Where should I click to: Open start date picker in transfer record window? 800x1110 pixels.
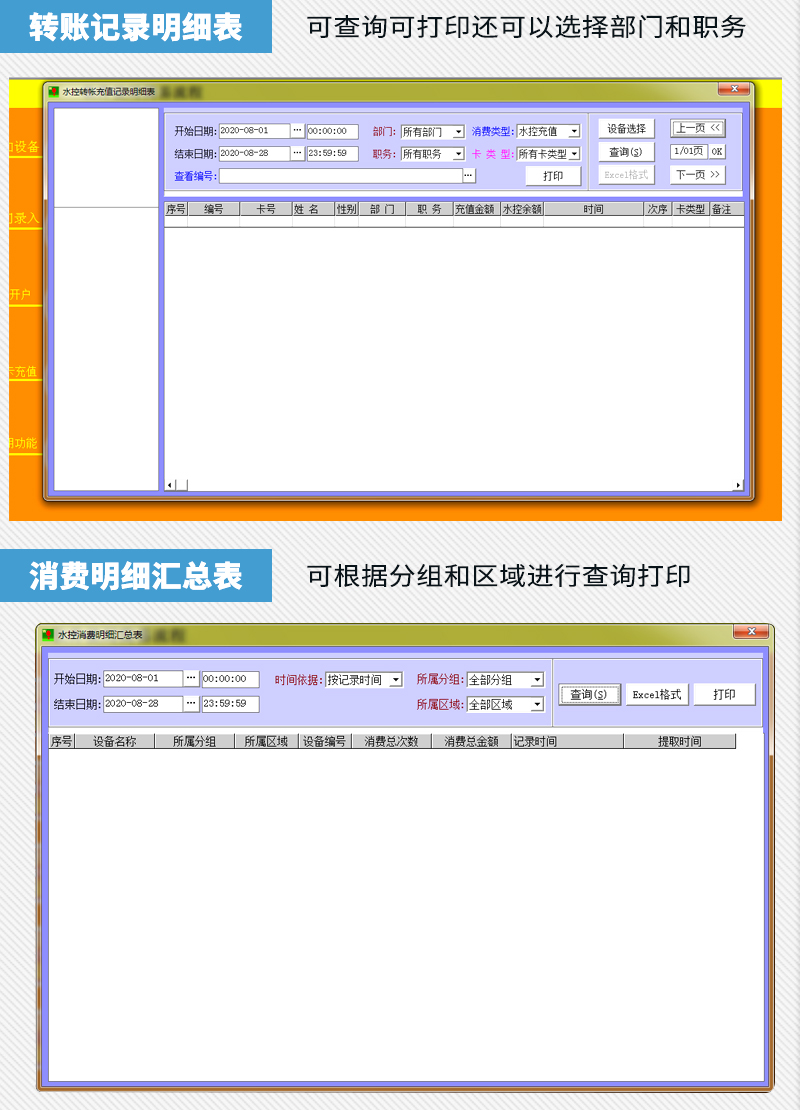pos(297,131)
